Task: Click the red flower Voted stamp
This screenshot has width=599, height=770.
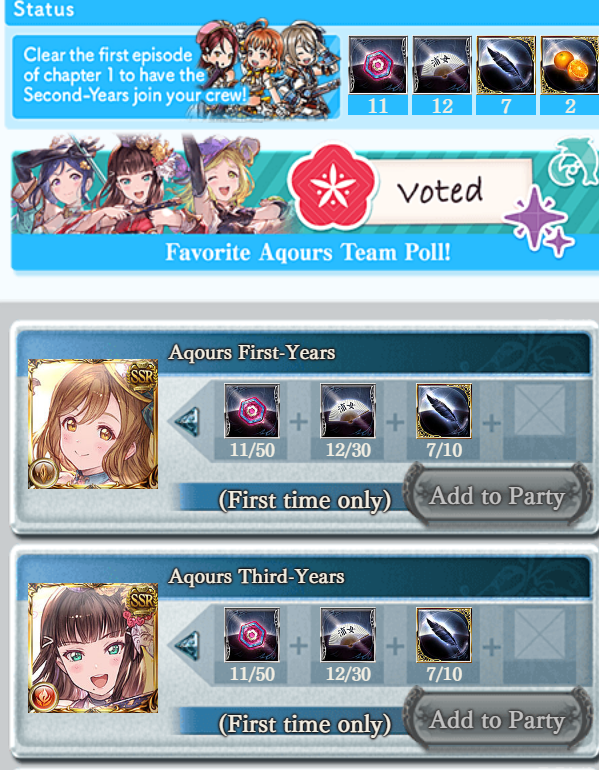Action: click(x=332, y=188)
